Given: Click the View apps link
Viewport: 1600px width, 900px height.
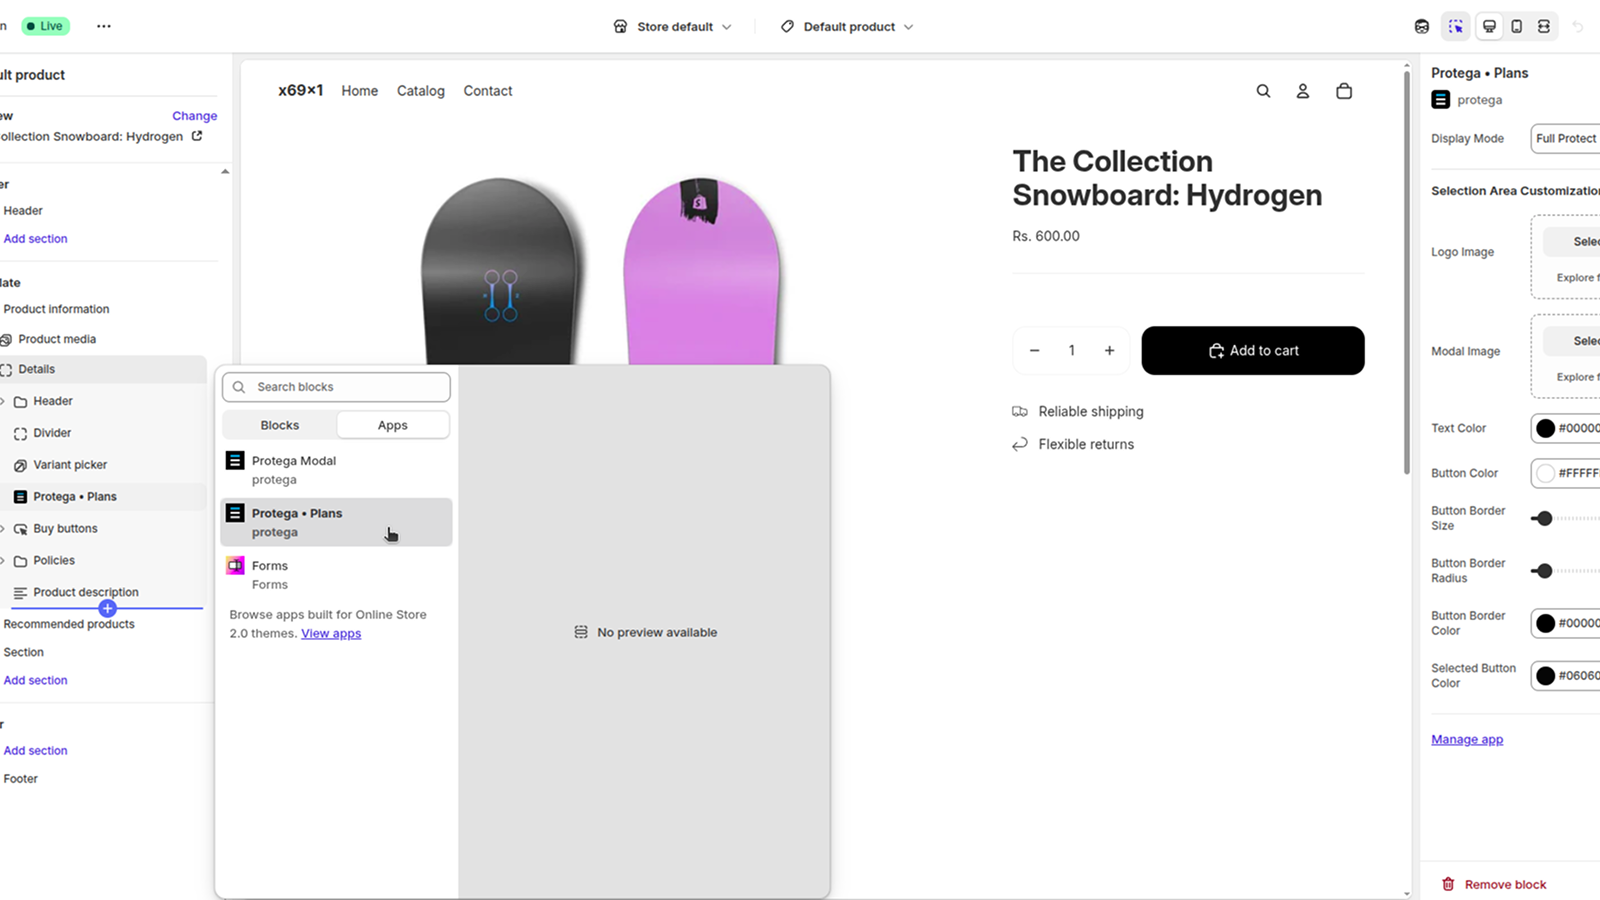Looking at the screenshot, I should (331, 634).
